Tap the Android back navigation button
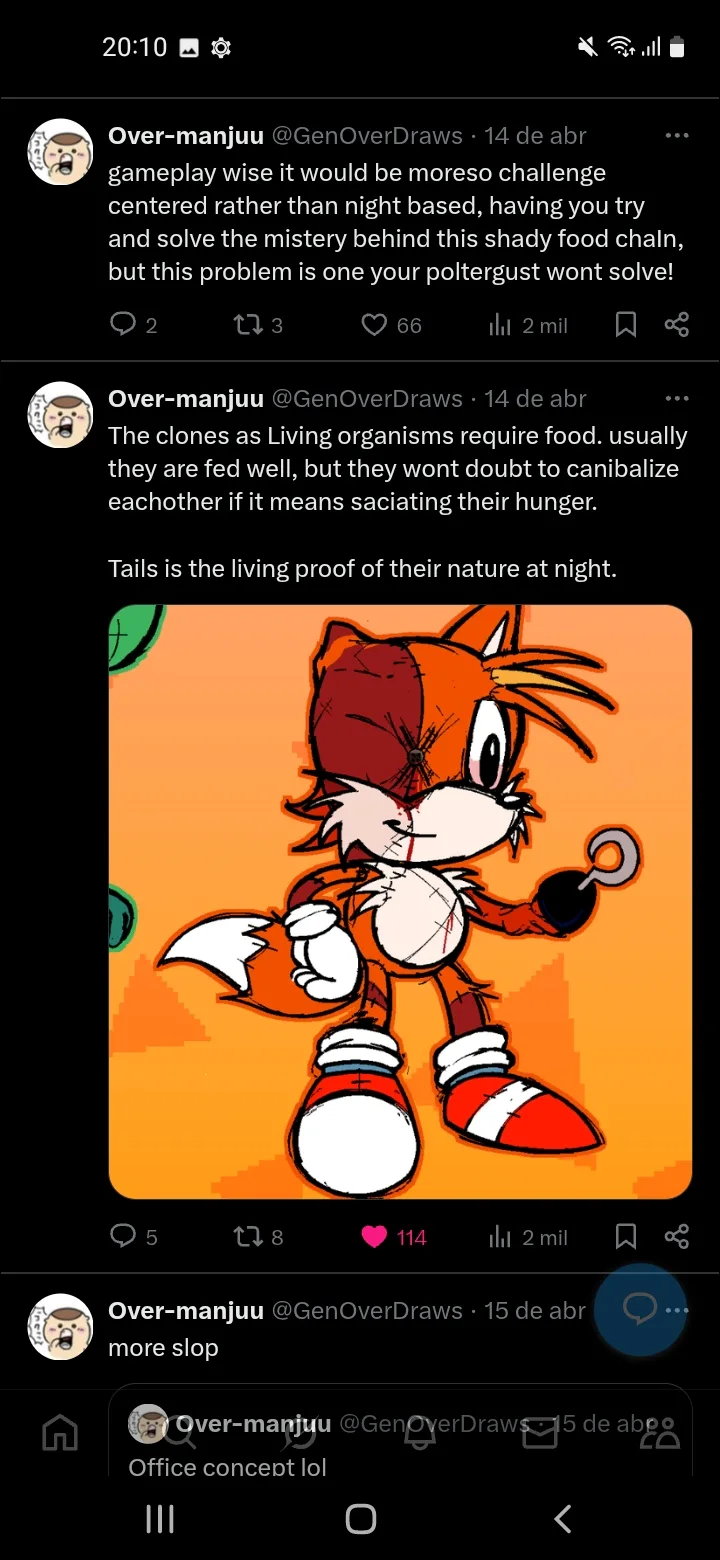 click(563, 1519)
